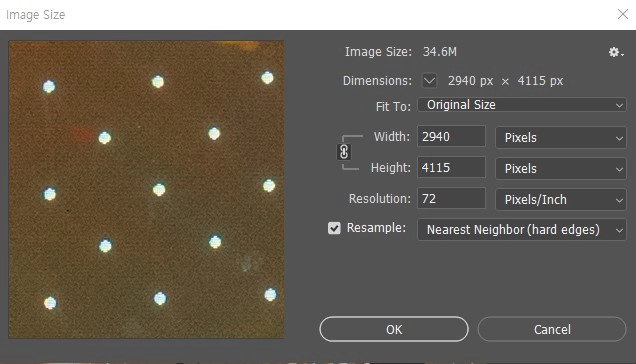Click the Resolution input field
Image resolution: width=636 pixels, height=364 pixels.
pyautogui.click(x=451, y=198)
